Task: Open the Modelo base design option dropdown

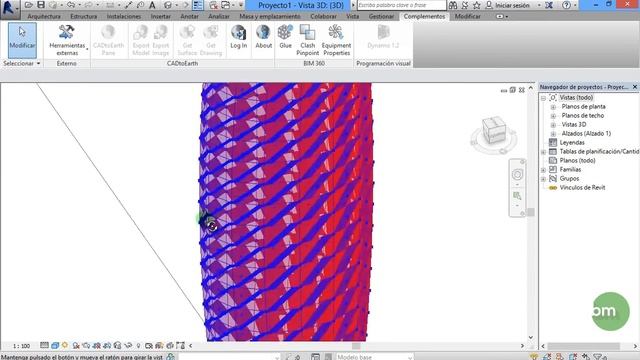Action: 374,357
